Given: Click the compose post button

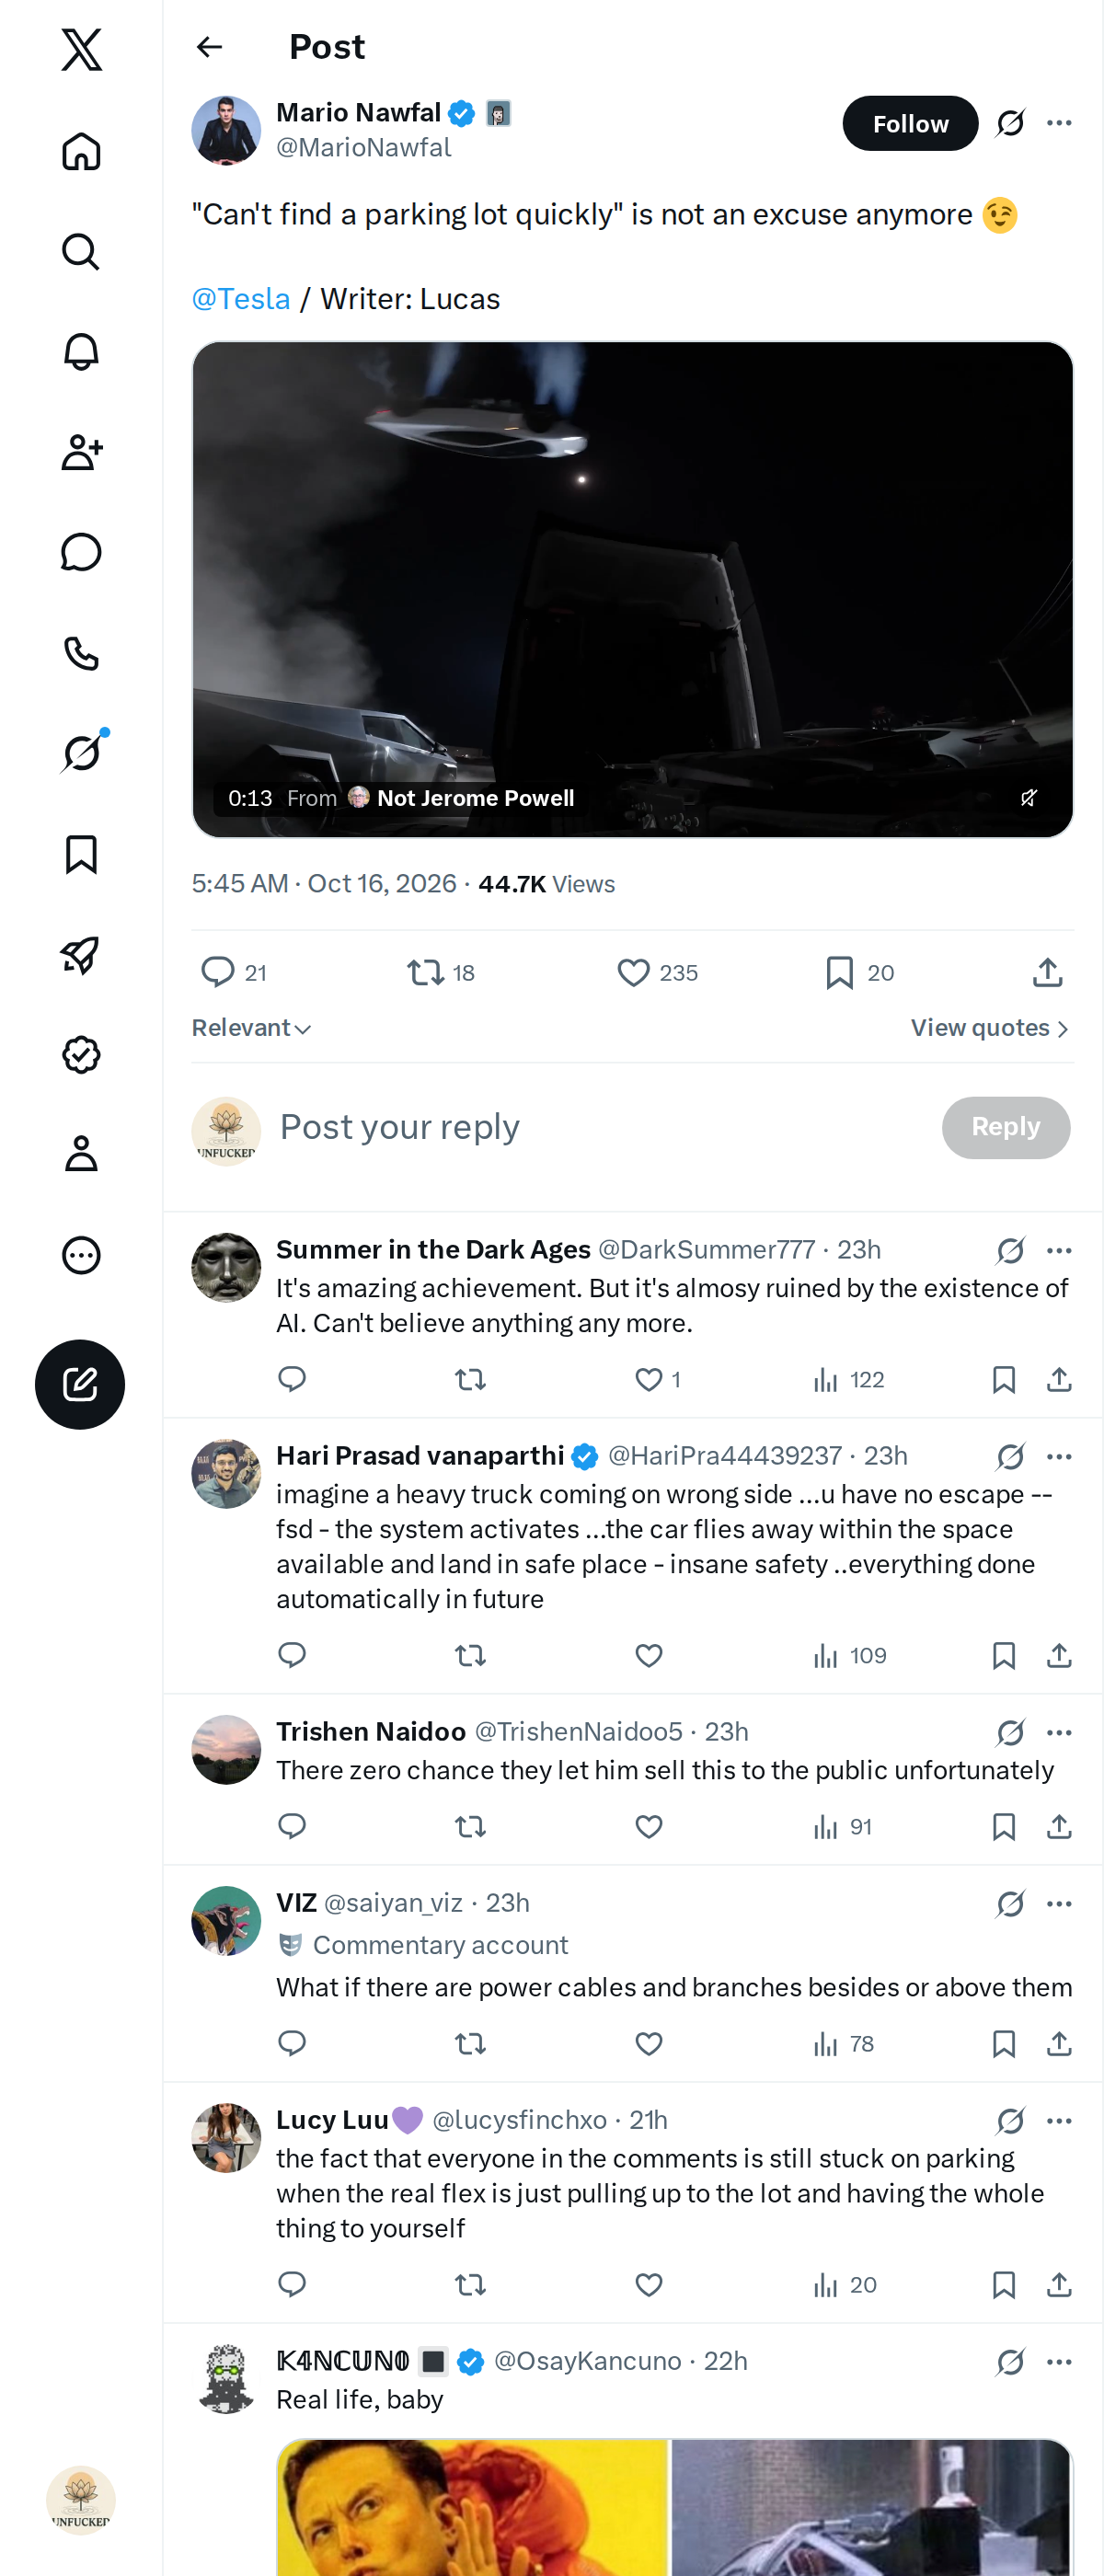Looking at the screenshot, I should pos(80,1384).
